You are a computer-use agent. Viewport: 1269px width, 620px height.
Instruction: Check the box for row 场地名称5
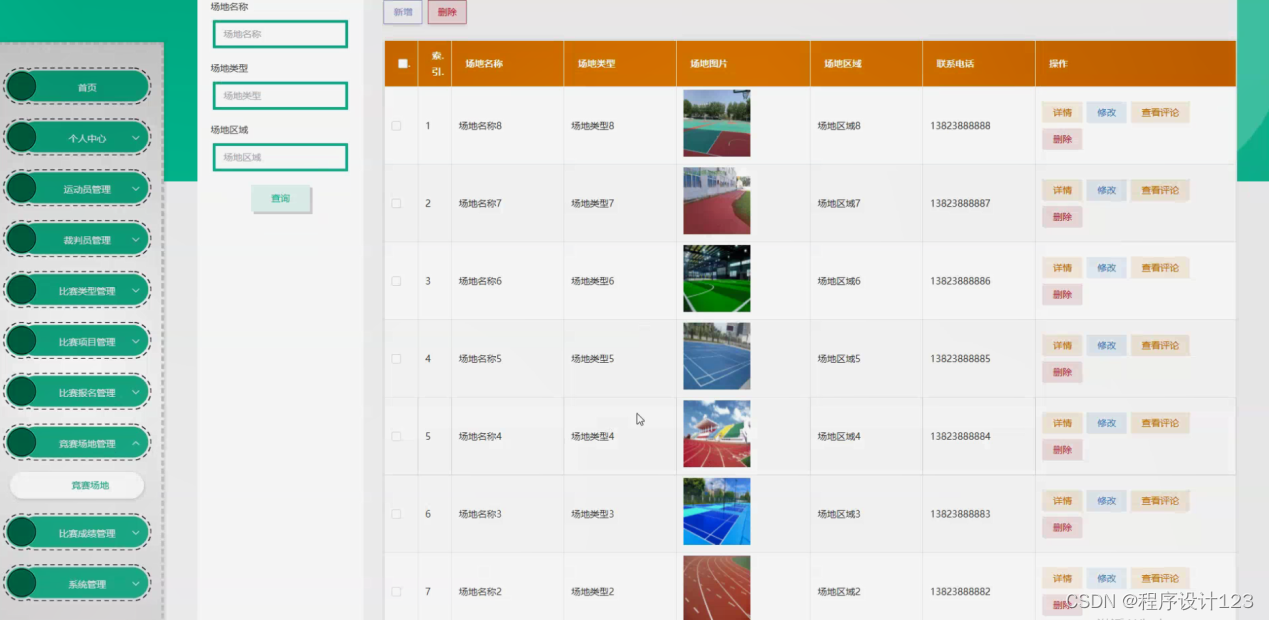pyautogui.click(x=396, y=358)
